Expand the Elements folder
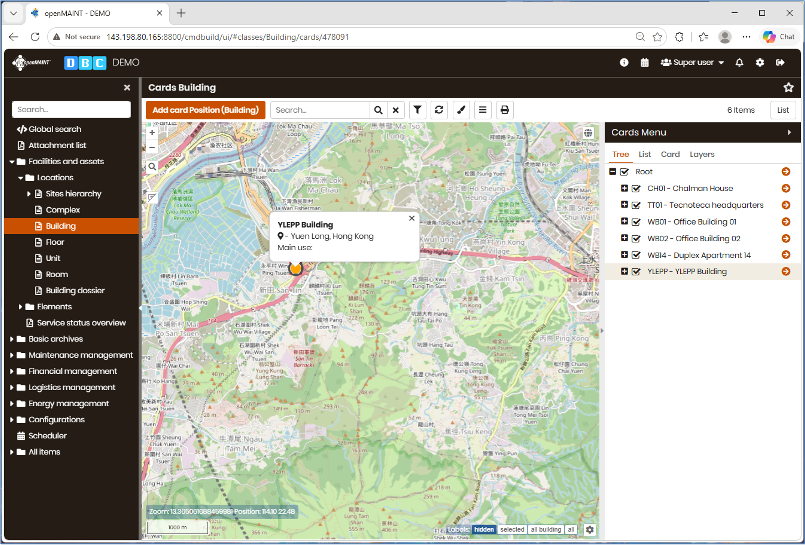Viewport: 805px width, 545px height. point(21,307)
